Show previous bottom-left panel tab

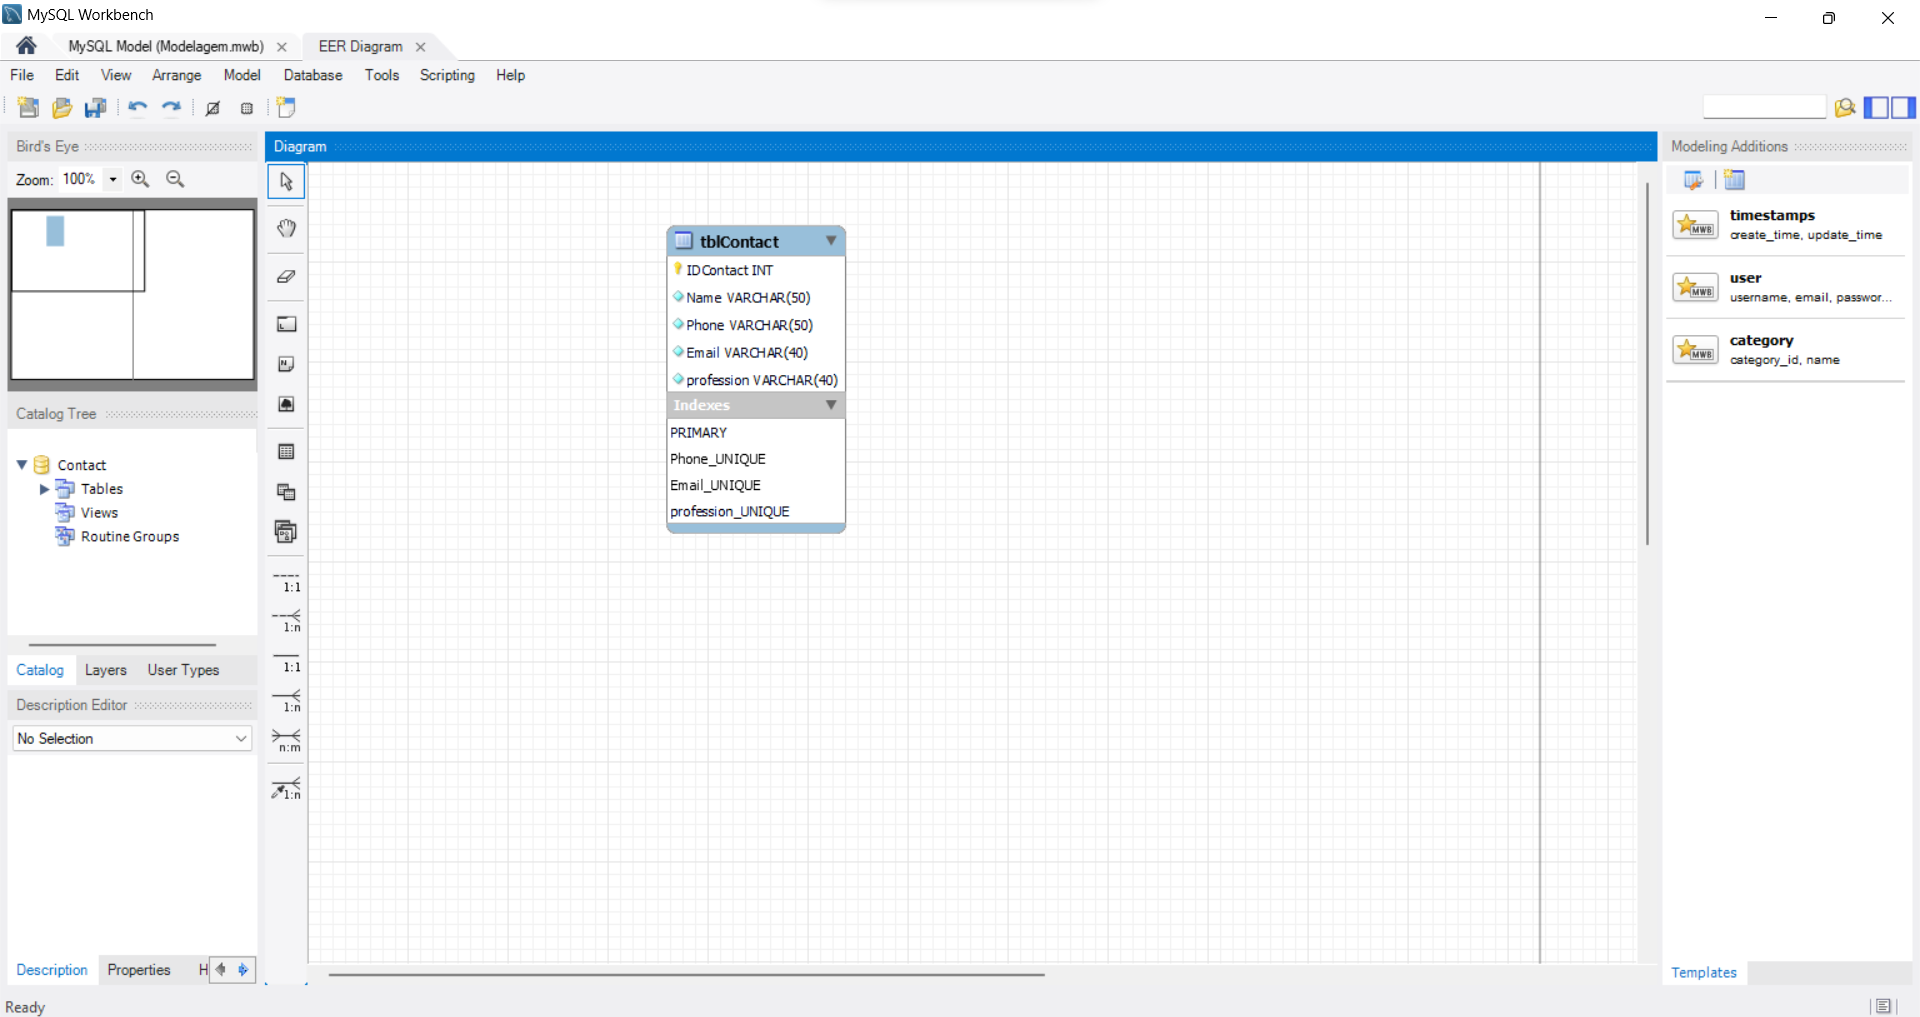coord(221,970)
